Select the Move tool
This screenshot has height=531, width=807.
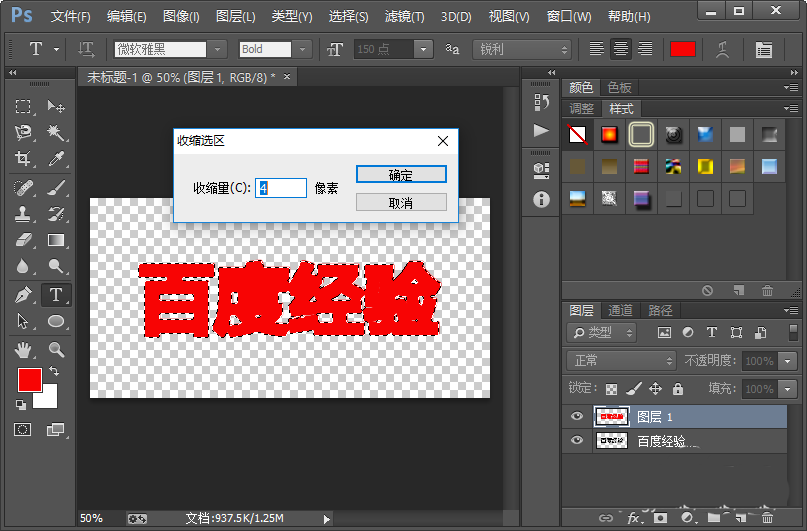click(x=56, y=107)
